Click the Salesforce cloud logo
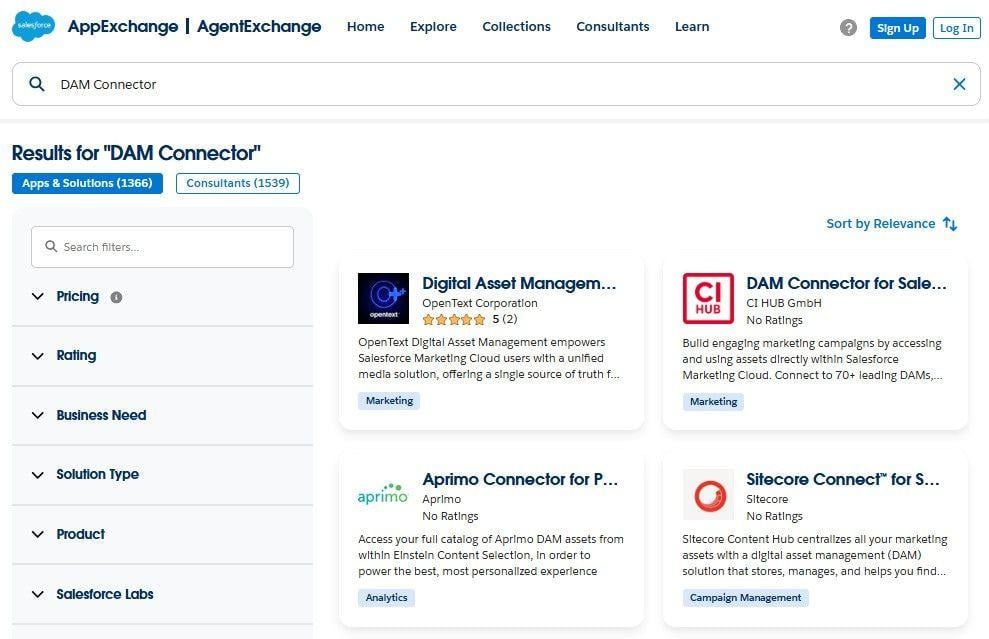The height and width of the screenshot is (639, 989). coord(33,27)
